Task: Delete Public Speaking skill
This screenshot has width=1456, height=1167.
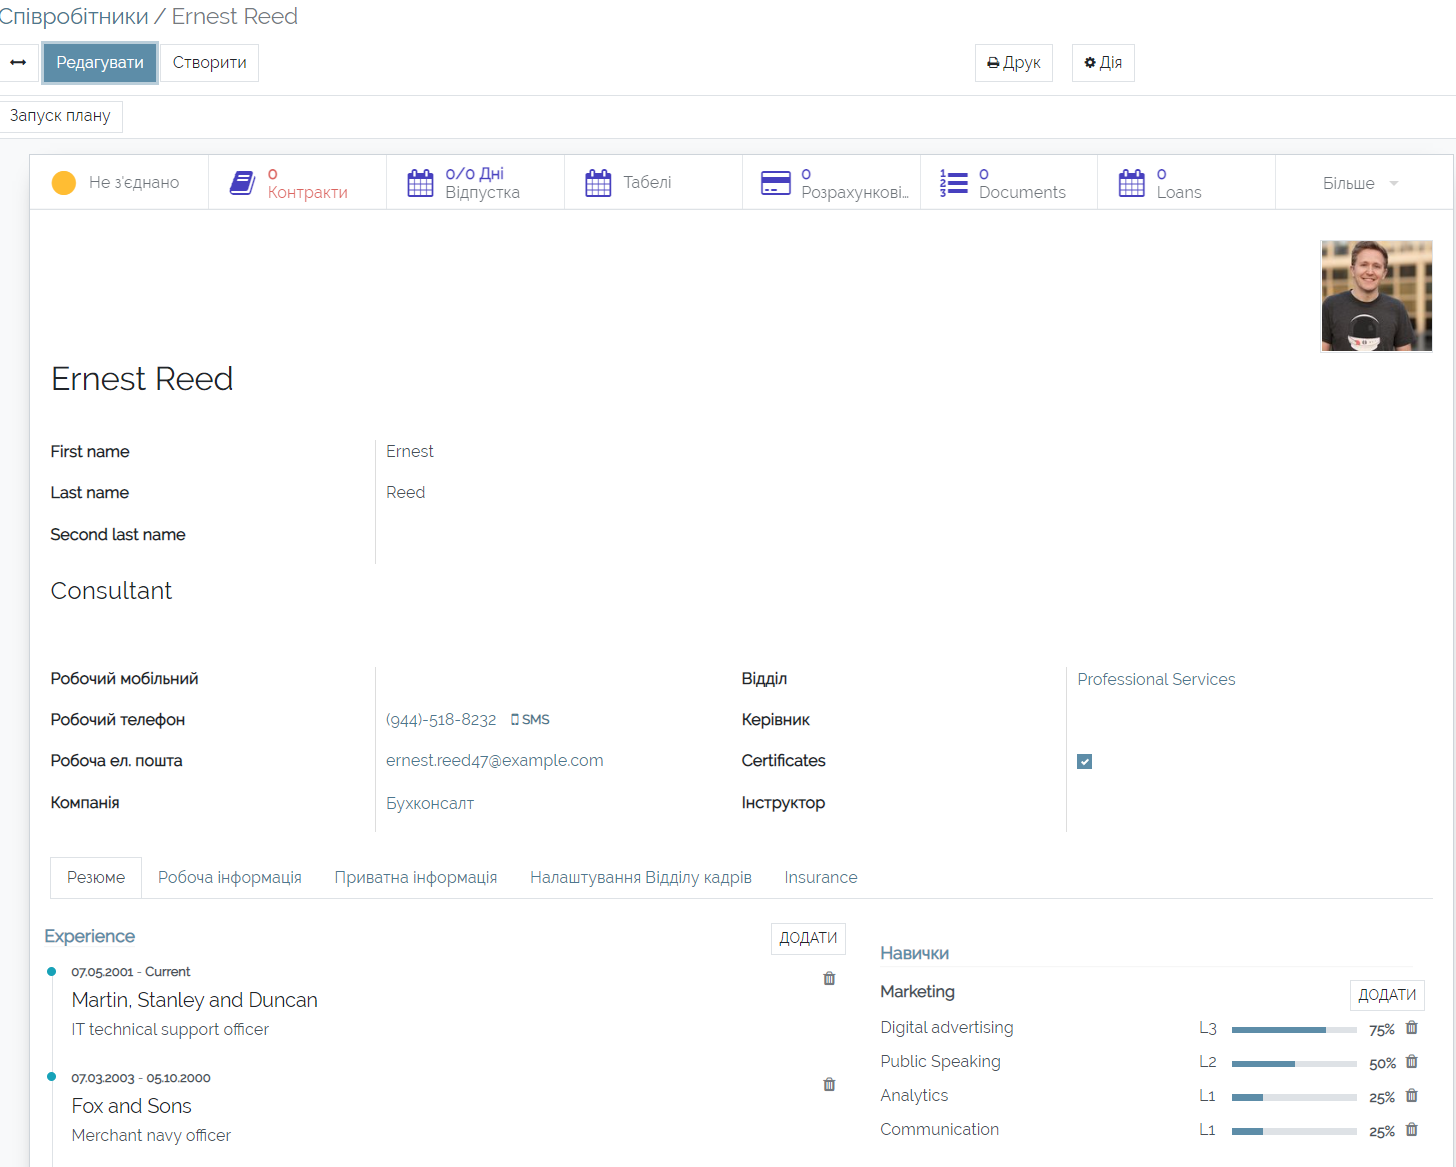Action: coord(1412,1061)
